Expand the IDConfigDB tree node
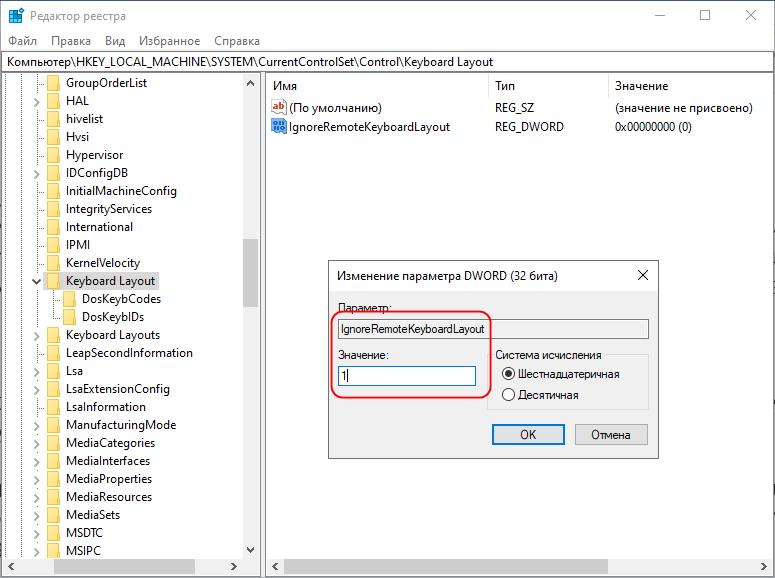 (x=36, y=174)
